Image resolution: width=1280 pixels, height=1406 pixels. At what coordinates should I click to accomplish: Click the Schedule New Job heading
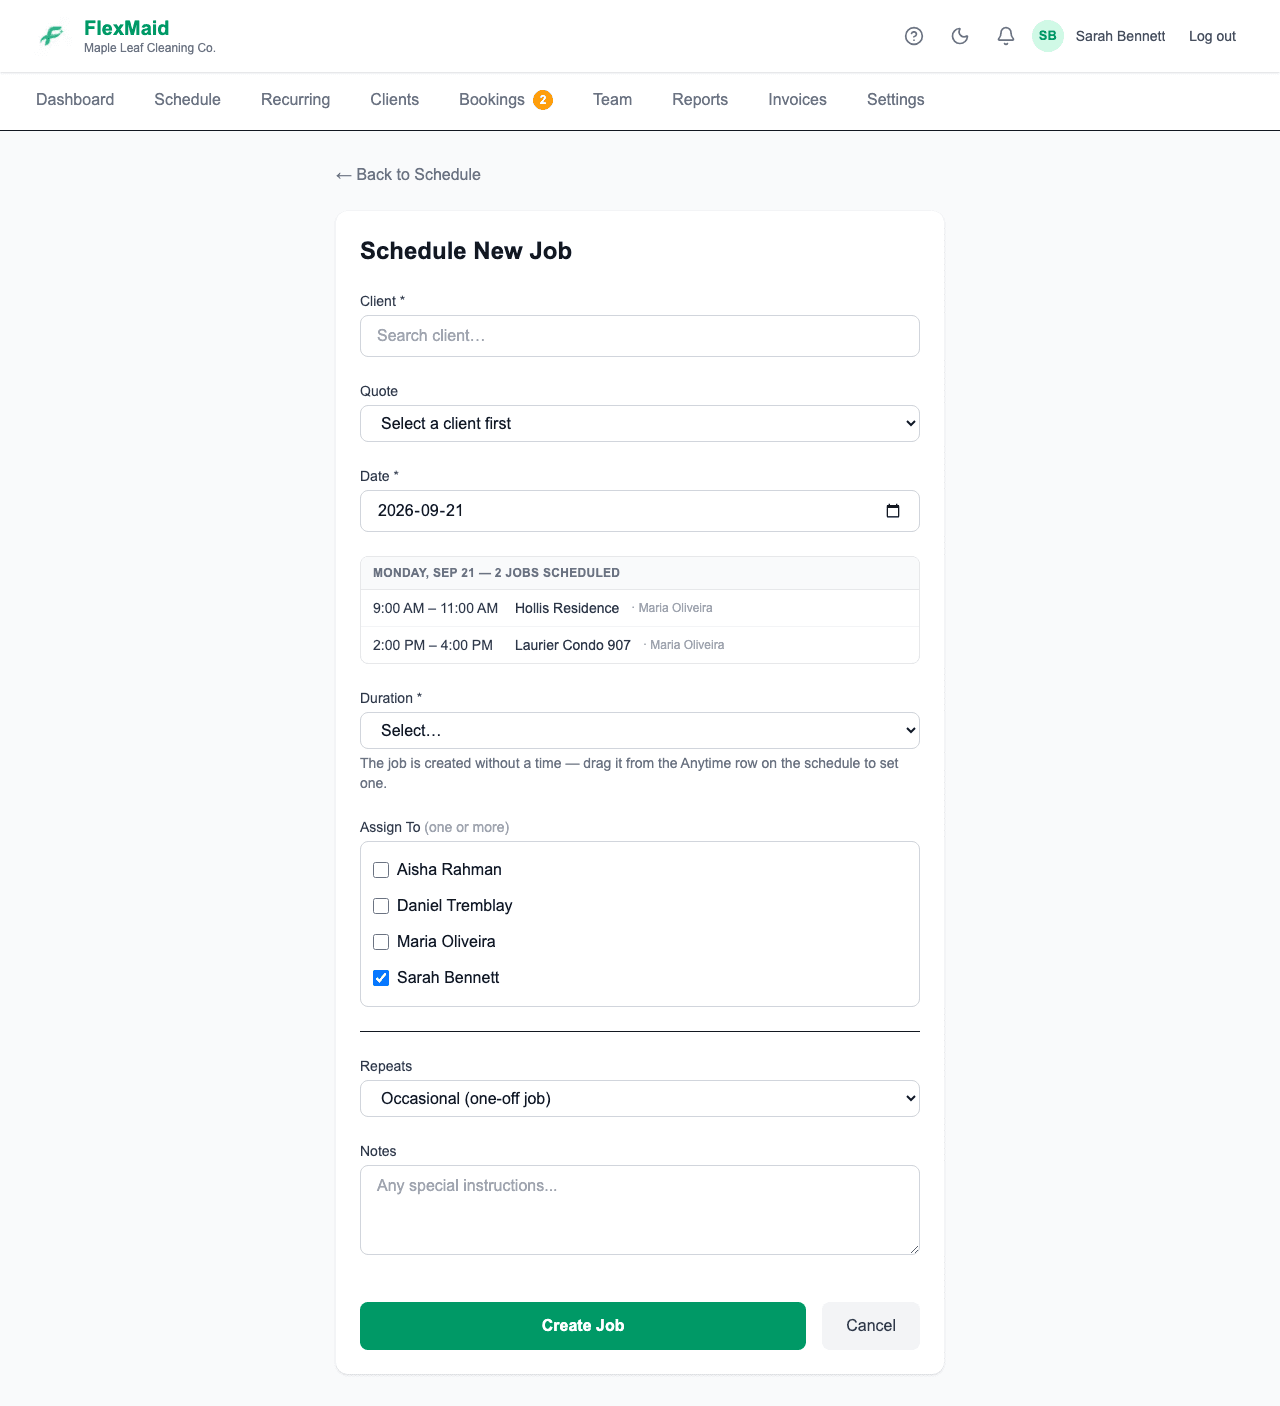(466, 251)
